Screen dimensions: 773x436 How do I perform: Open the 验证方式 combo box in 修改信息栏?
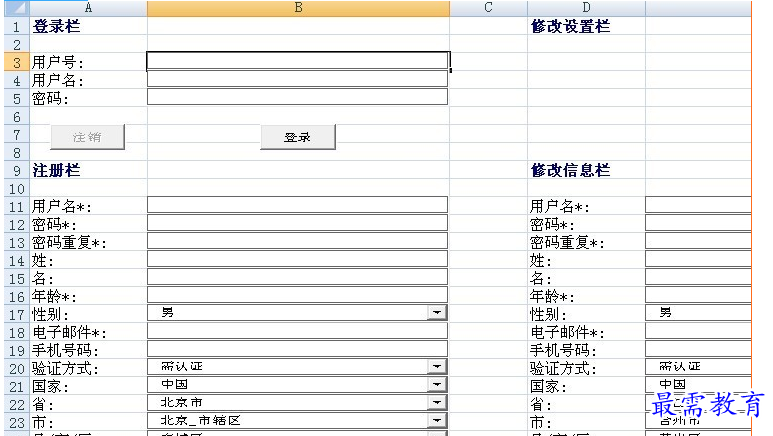pos(698,366)
